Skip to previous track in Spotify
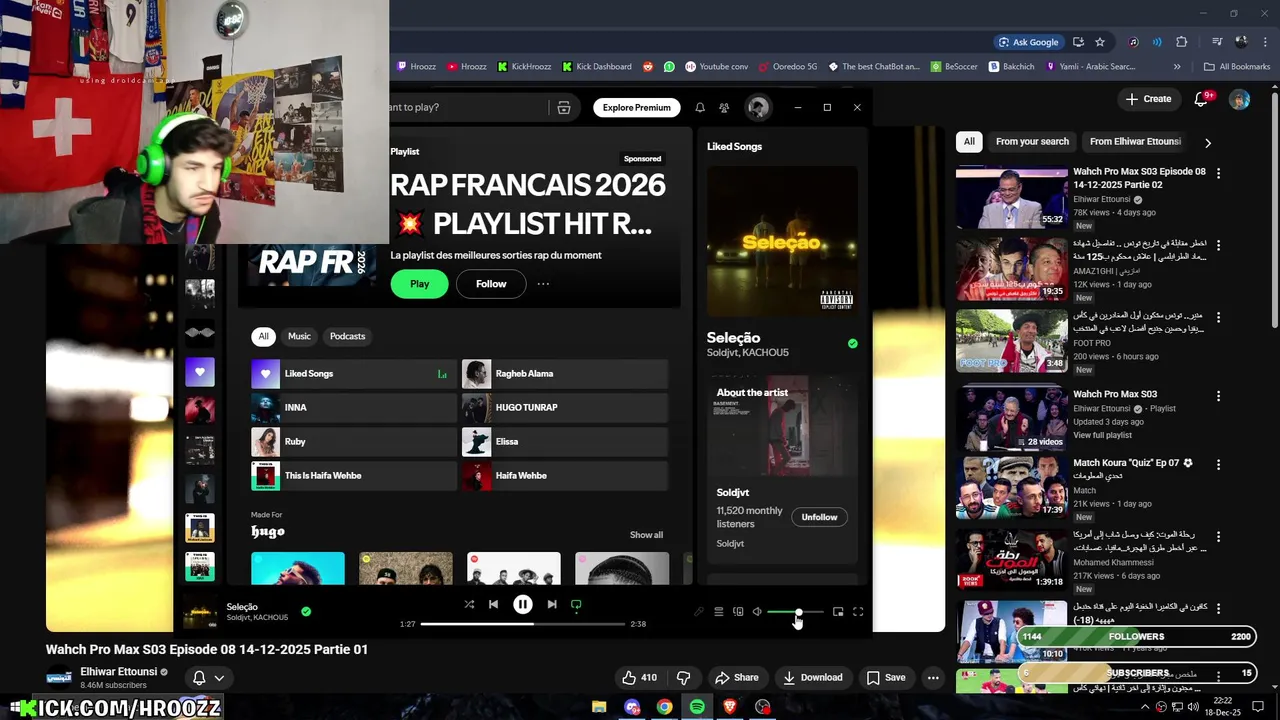This screenshot has height=720, width=1280. [493, 604]
